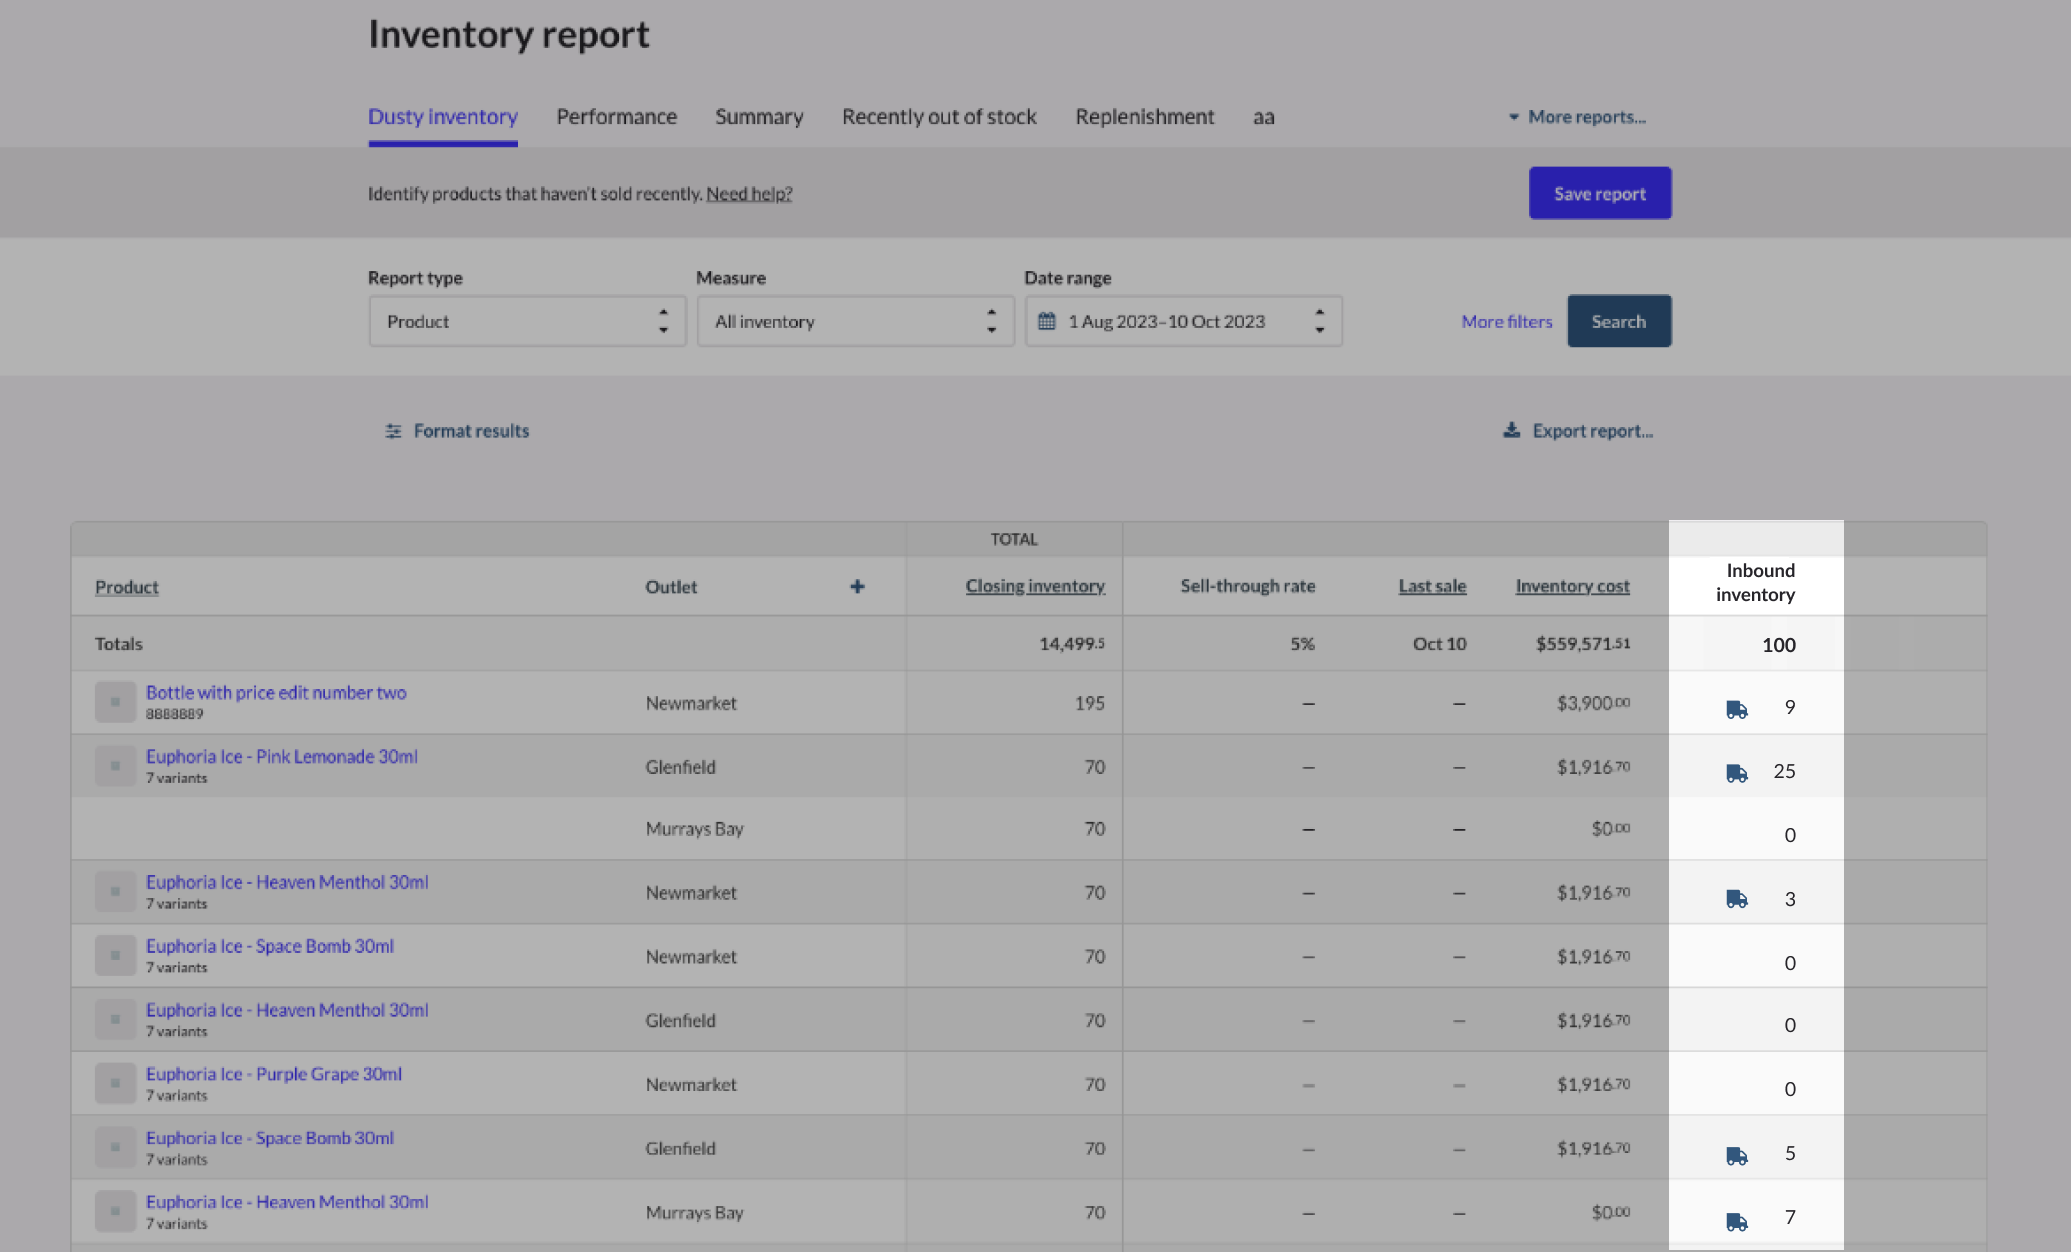The image size is (2071, 1252).
Task: Click the truck icon for Space Bomb at Glenfield
Action: pyautogui.click(x=1737, y=1155)
